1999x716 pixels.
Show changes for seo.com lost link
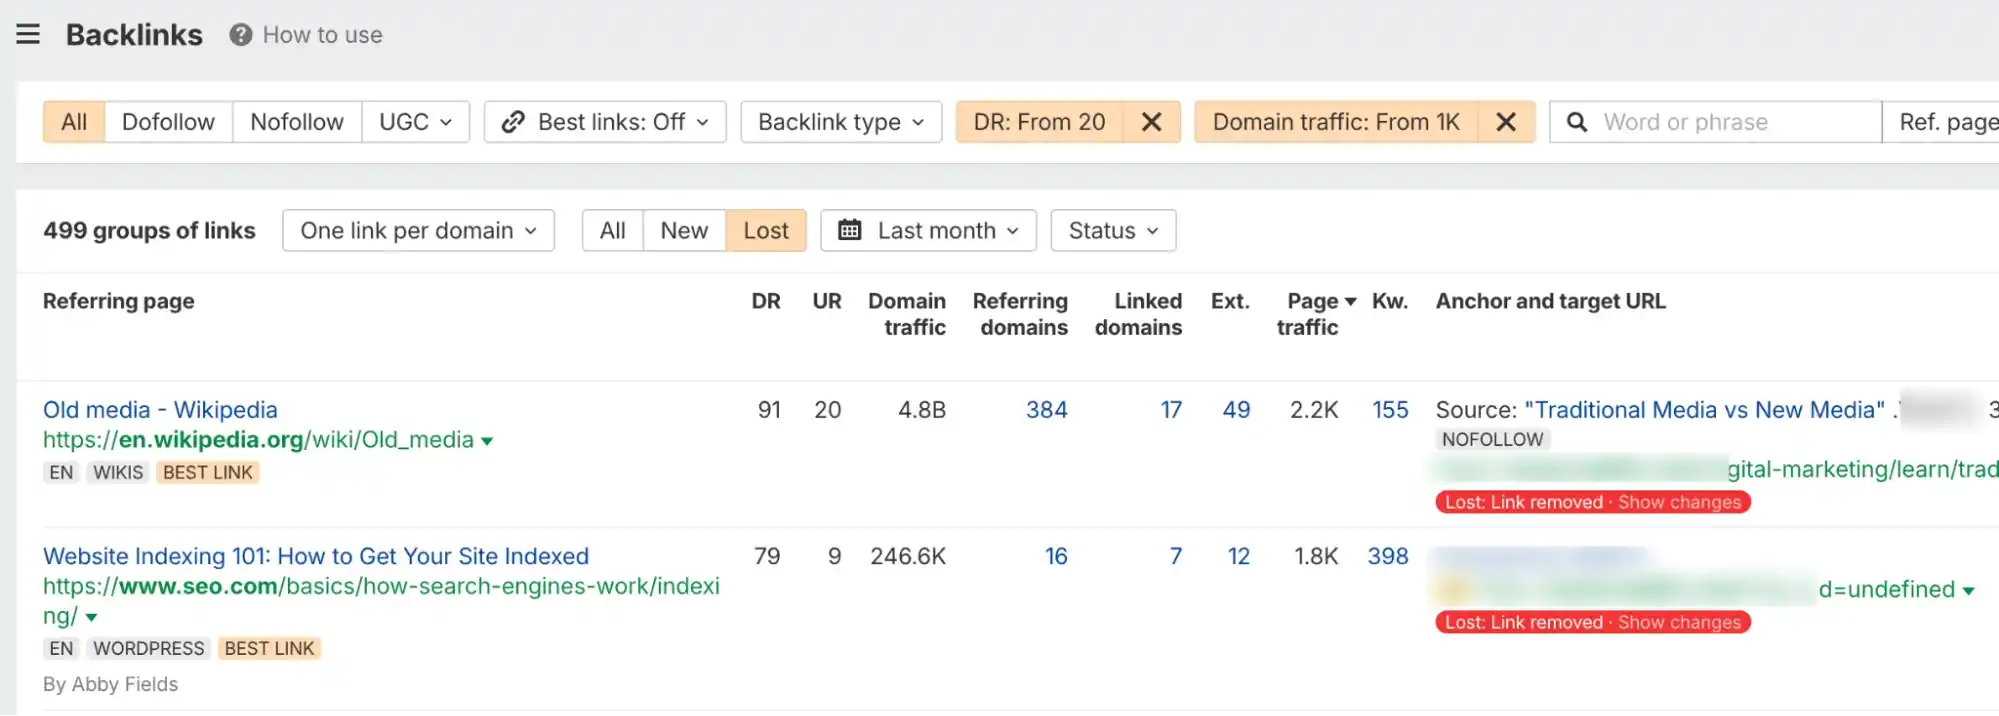click(x=1680, y=622)
